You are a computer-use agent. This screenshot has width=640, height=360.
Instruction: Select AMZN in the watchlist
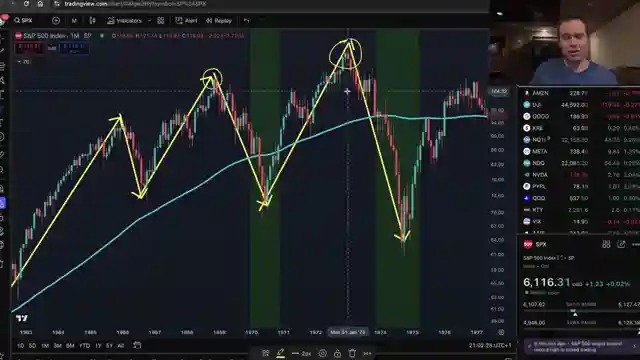tap(580, 93)
